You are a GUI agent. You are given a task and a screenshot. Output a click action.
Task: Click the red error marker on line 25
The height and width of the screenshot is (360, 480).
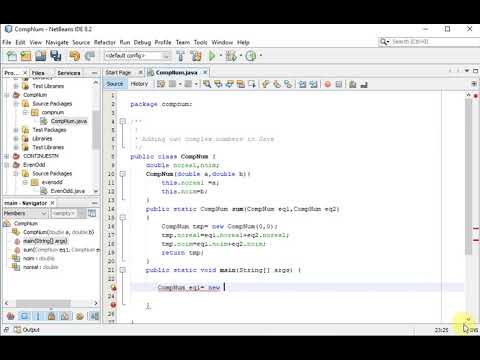point(113,305)
